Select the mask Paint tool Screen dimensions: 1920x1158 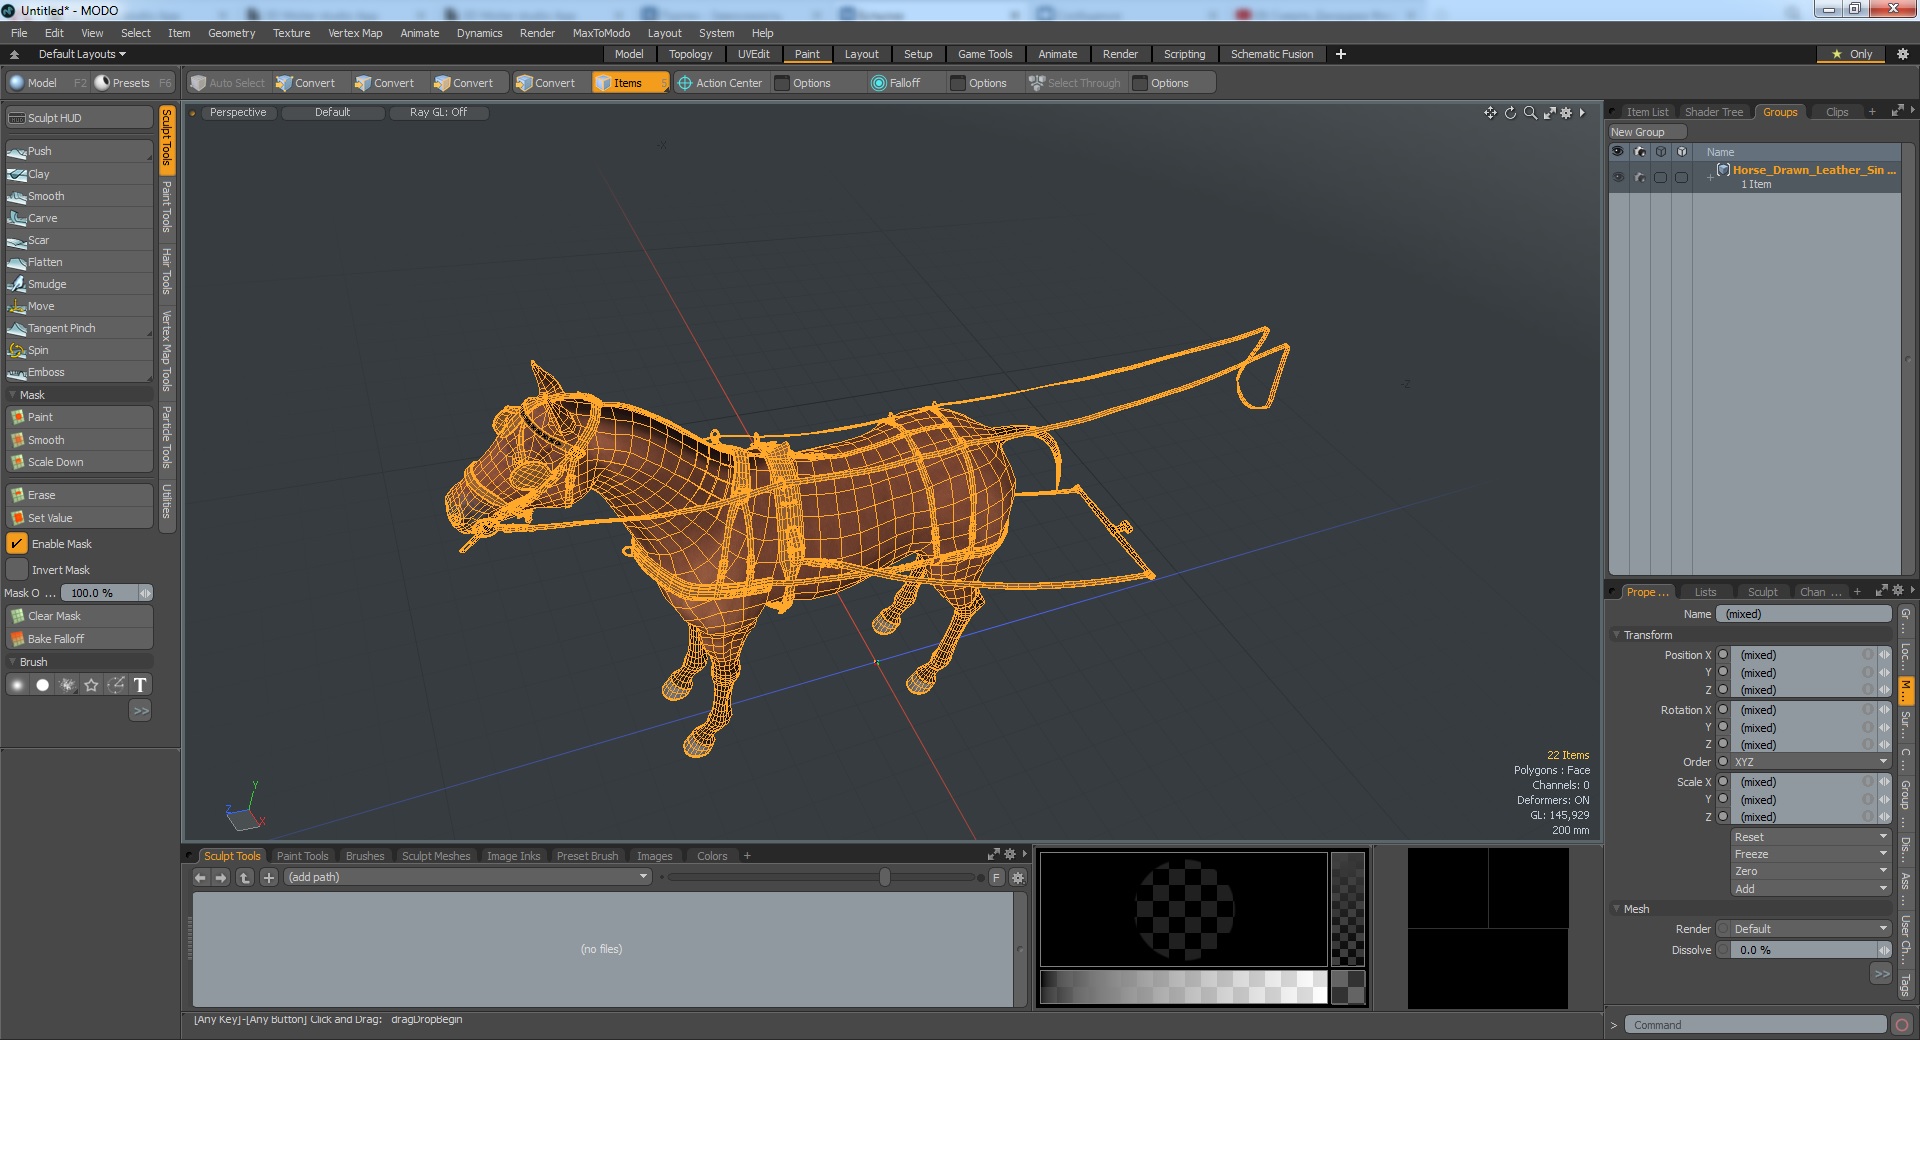point(79,417)
